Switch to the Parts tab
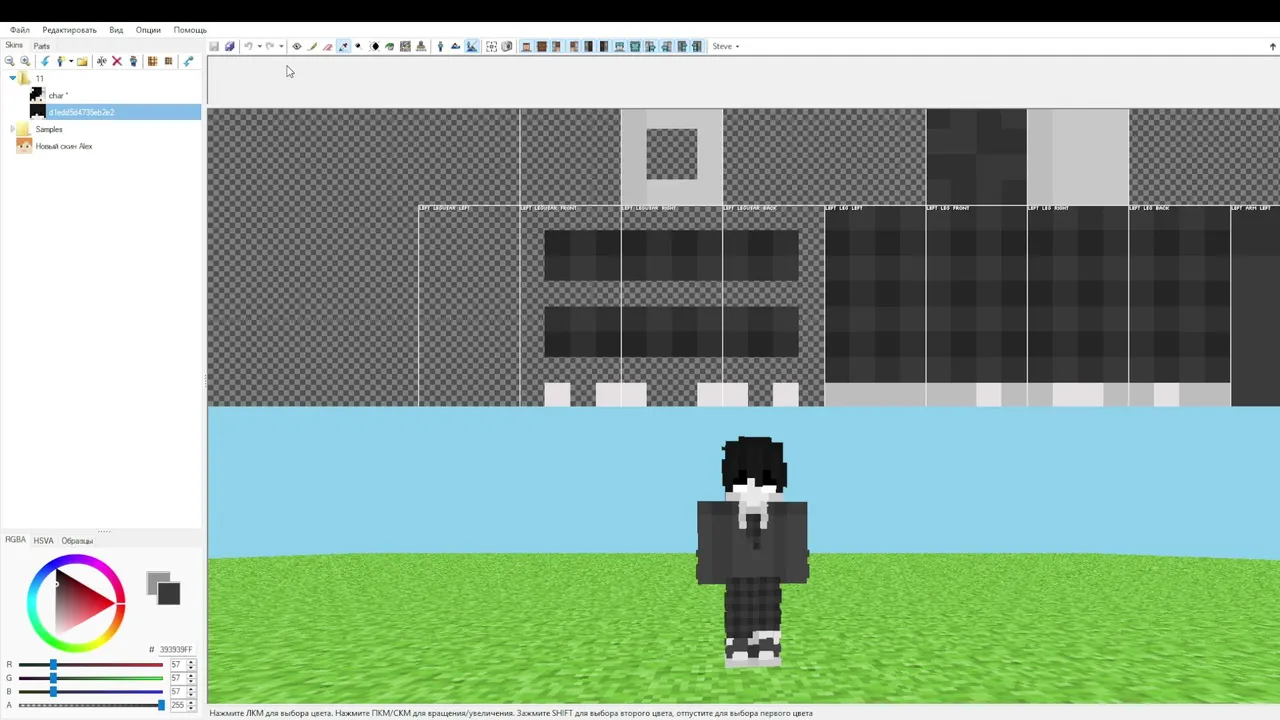This screenshot has width=1280, height=720. (42, 46)
